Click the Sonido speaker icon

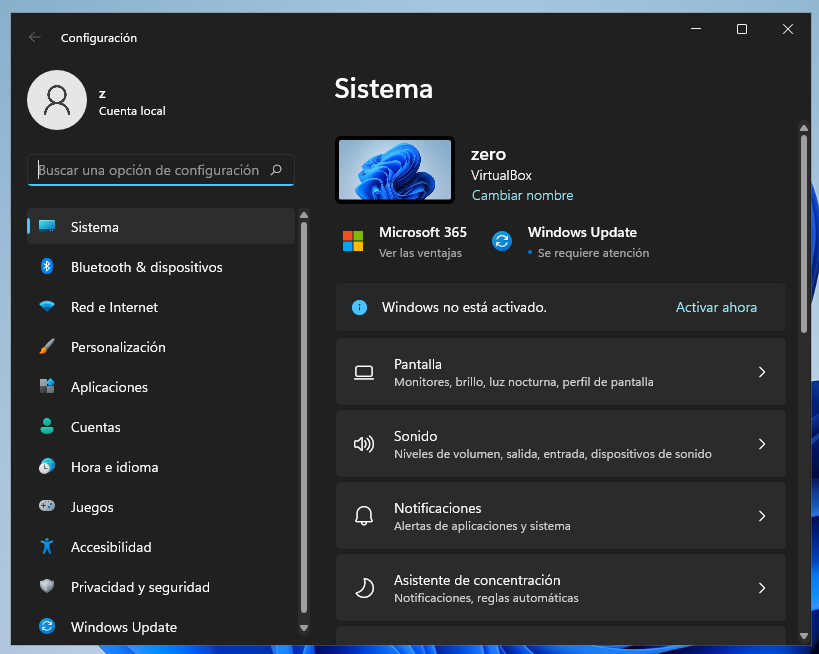point(364,444)
